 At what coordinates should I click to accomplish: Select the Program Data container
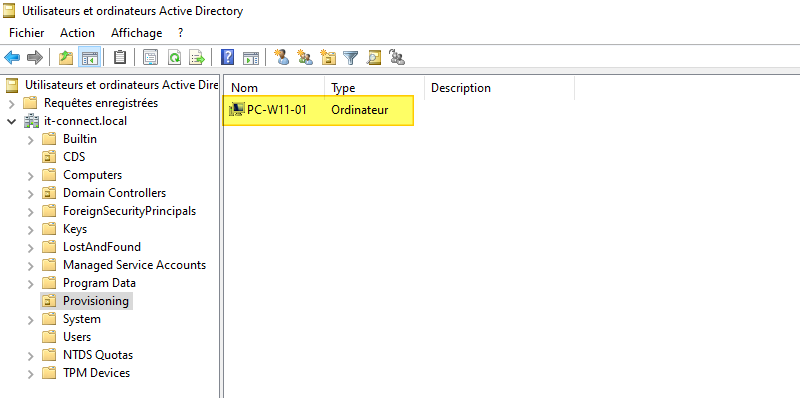99,283
